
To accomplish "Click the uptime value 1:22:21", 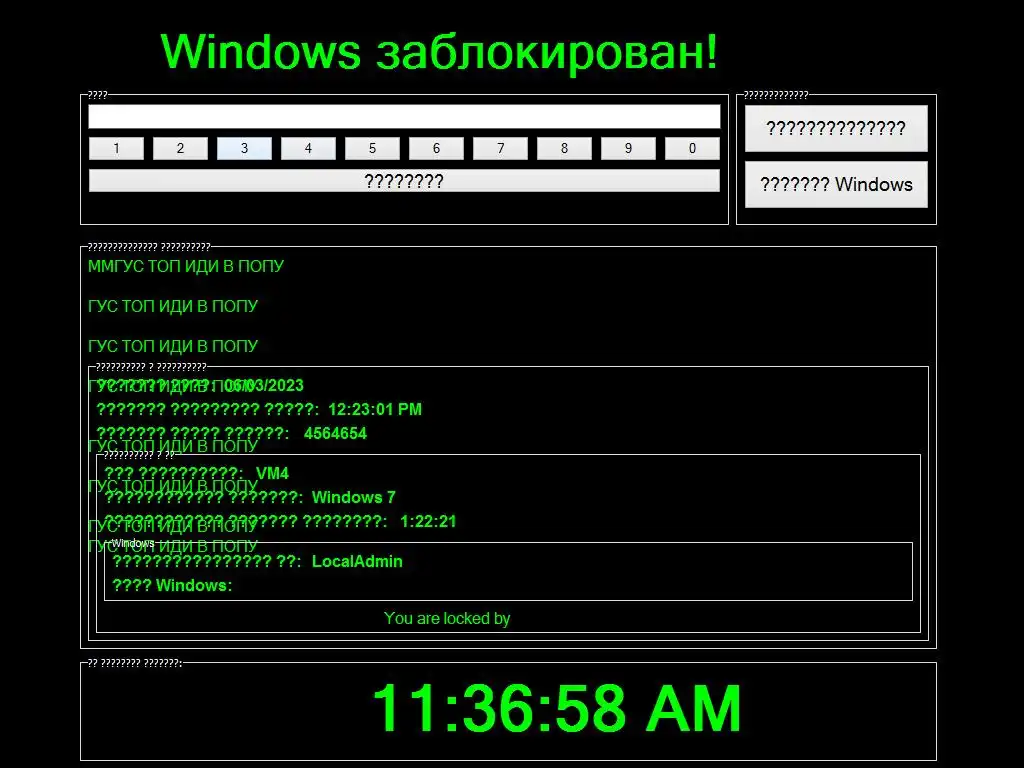I will 428,522.
